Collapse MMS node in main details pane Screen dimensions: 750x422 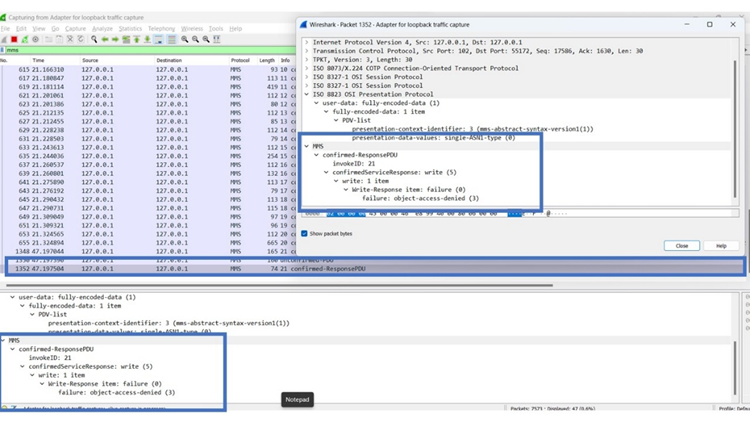click(3, 340)
